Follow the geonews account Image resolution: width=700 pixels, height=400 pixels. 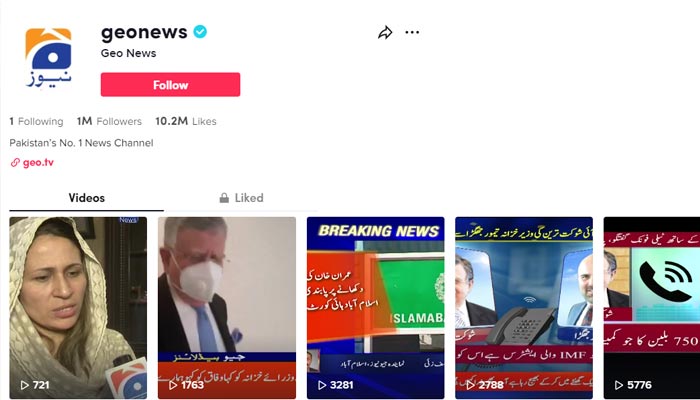click(x=170, y=84)
